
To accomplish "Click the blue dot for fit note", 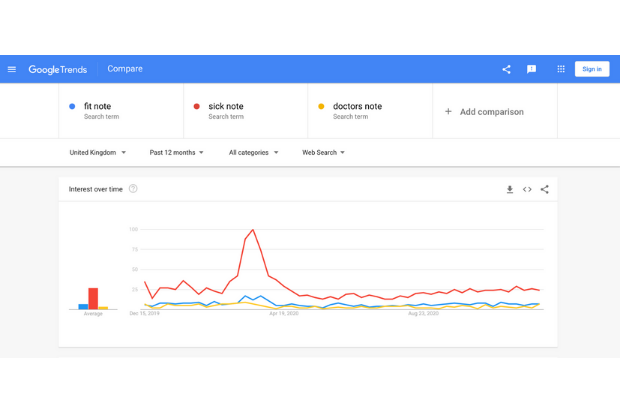I will point(72,106).
